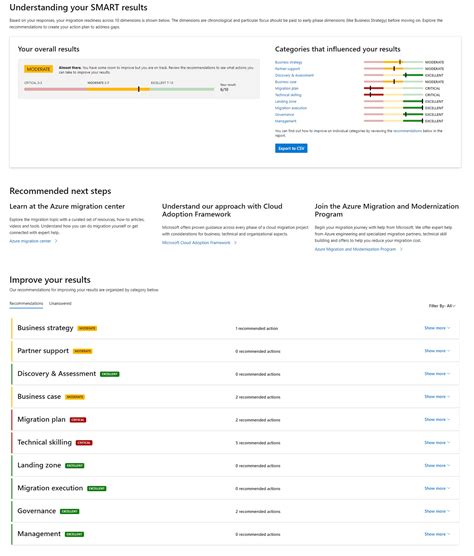Viewport: 474px width, 556px height.
Task: Click the Migration execution row title
Action: (50, 488)
